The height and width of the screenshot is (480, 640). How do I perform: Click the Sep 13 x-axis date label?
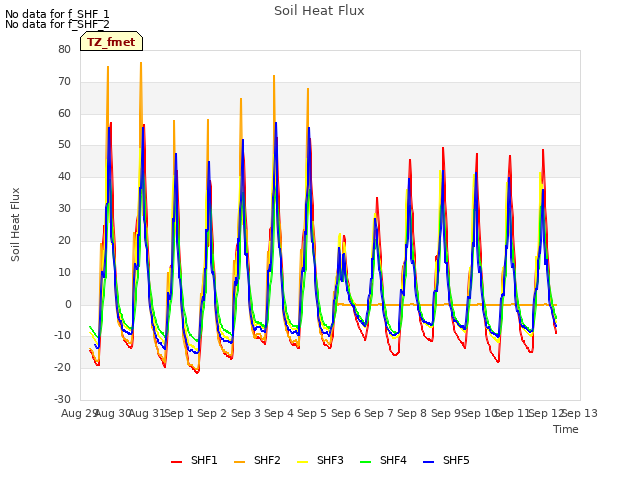[x=580, y=413]
